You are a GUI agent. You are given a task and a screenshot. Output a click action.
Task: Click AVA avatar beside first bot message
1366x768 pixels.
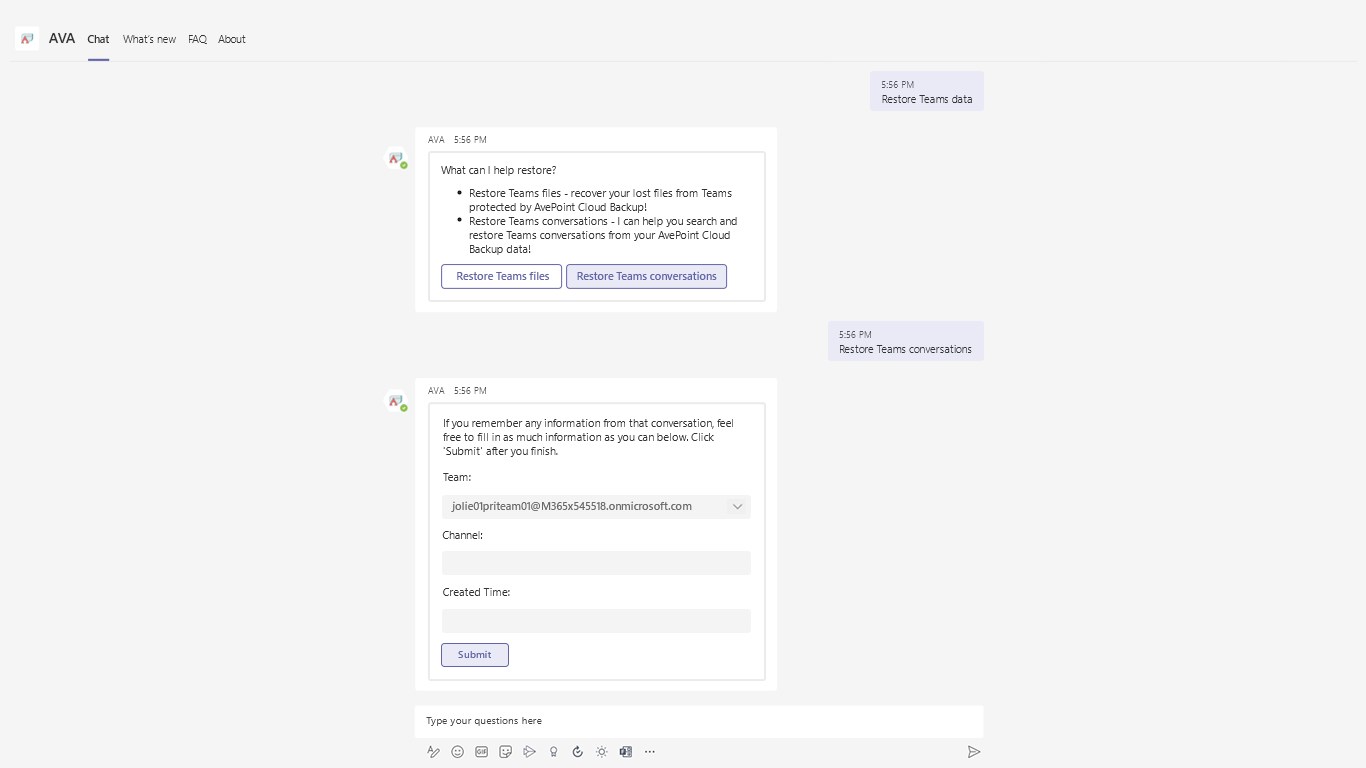(397, 159)
